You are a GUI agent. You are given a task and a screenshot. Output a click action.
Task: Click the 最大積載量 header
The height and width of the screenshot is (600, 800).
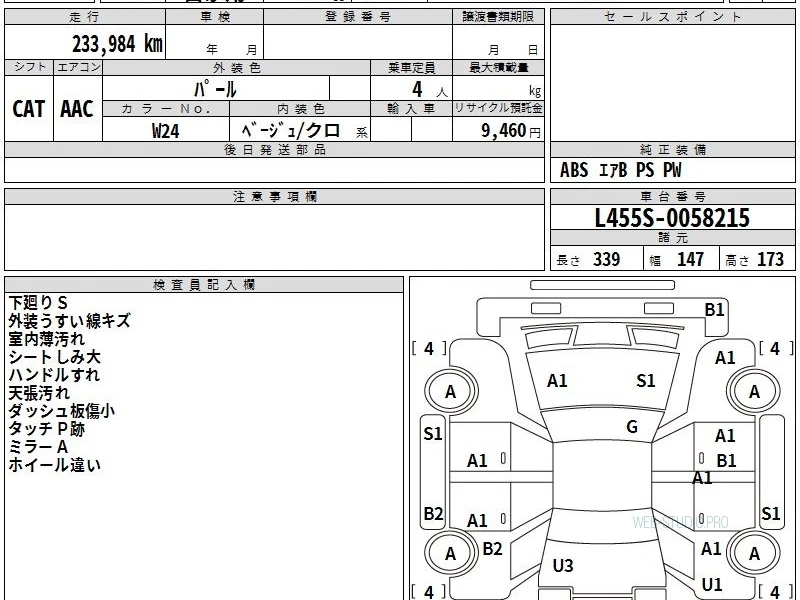[x=498, y=68]
